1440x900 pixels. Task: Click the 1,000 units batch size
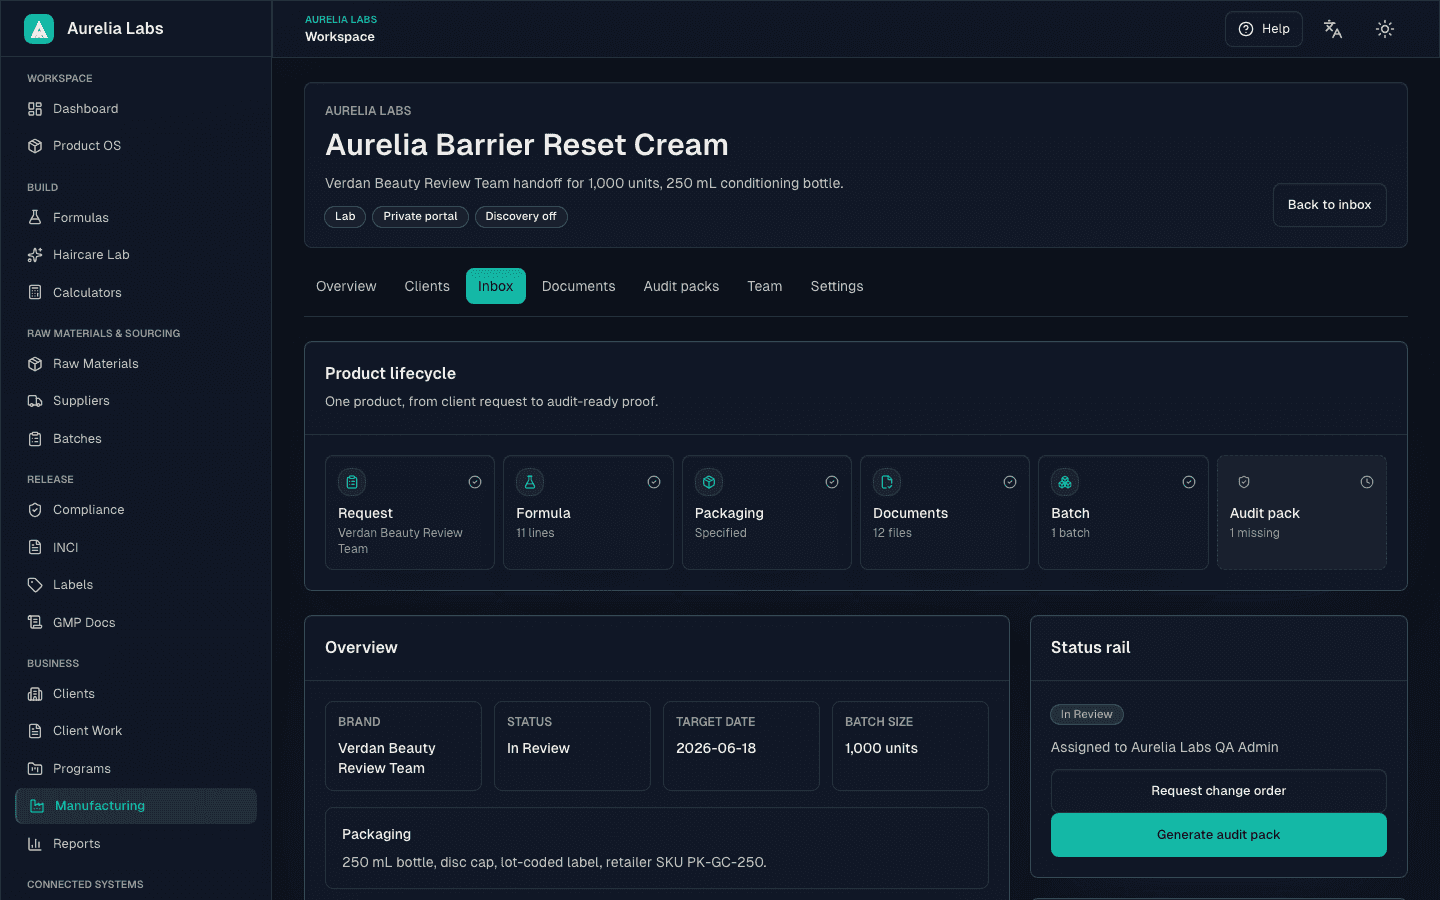click(x=881, y=748)
